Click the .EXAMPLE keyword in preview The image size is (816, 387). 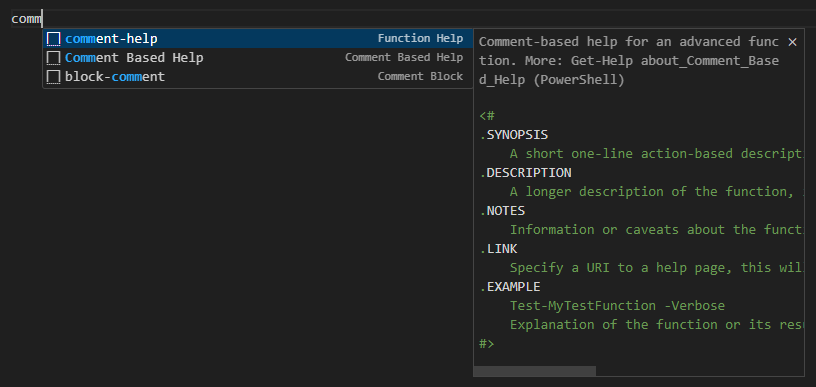coord(510,287)
